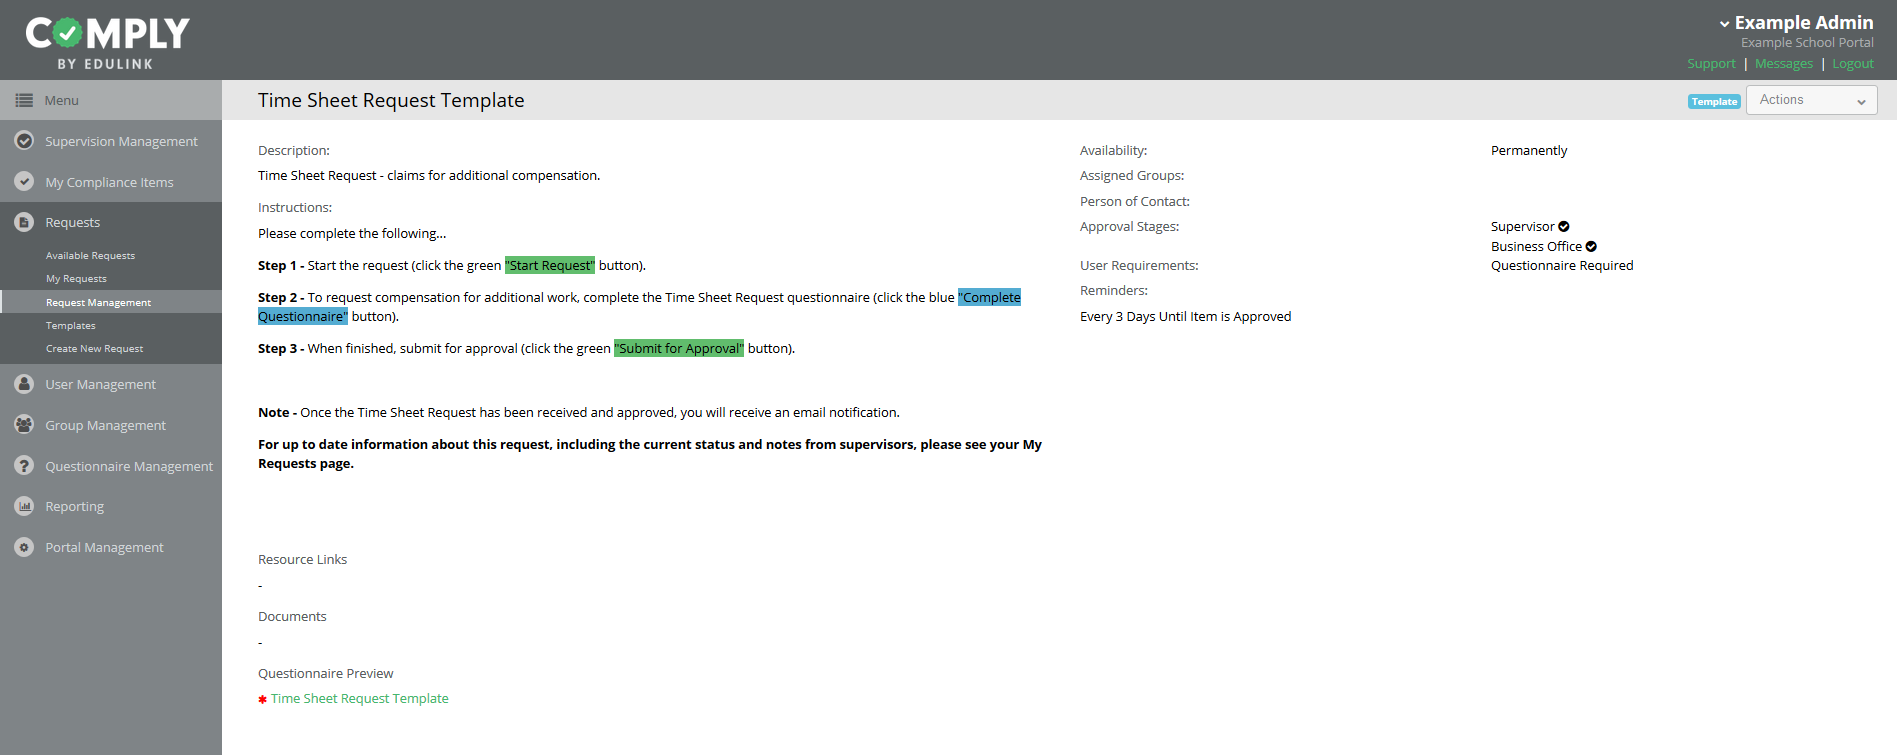Click the Reminders label
The image size is (1897, 755).
(1114, 291)
